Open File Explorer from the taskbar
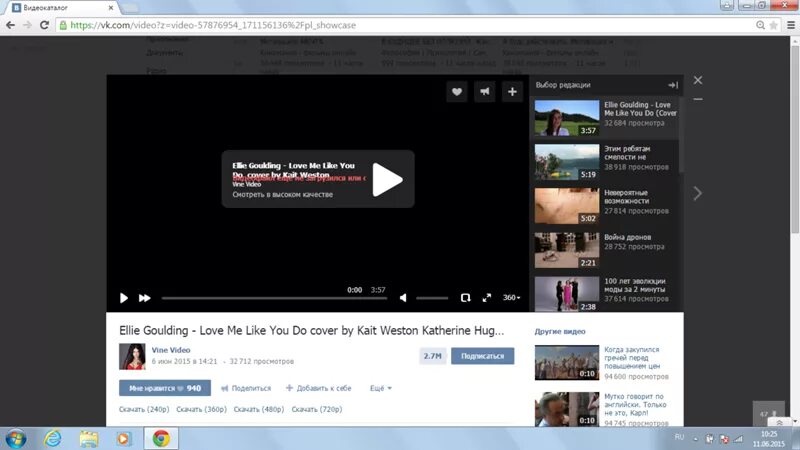This screenshot has height=450, width=800. 89,439
